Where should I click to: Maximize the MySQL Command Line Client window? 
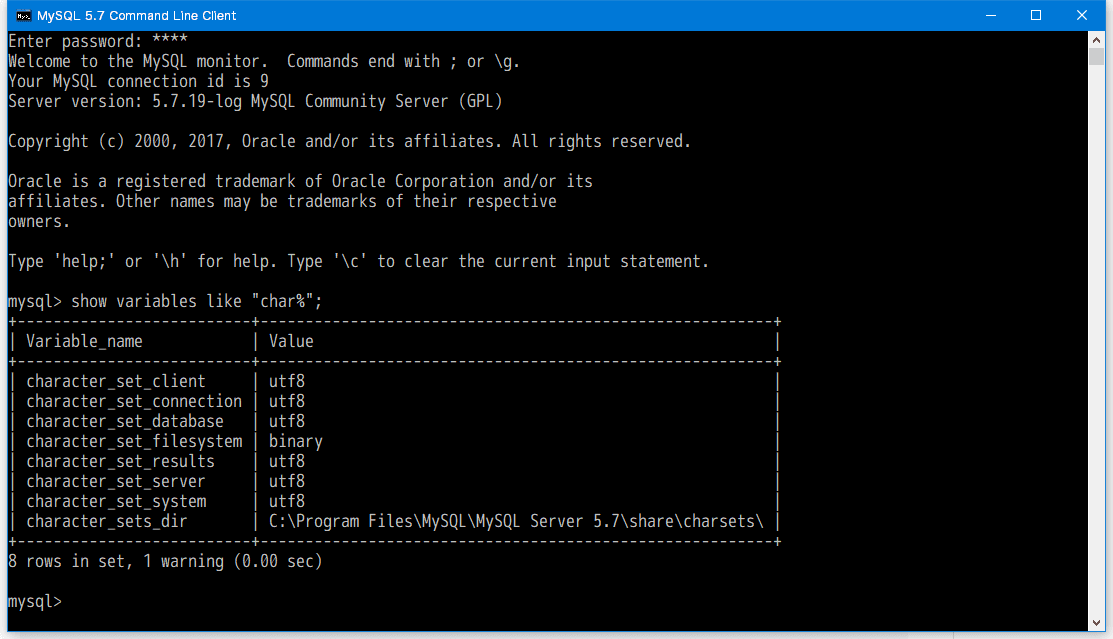click(x=1036, y=15)
